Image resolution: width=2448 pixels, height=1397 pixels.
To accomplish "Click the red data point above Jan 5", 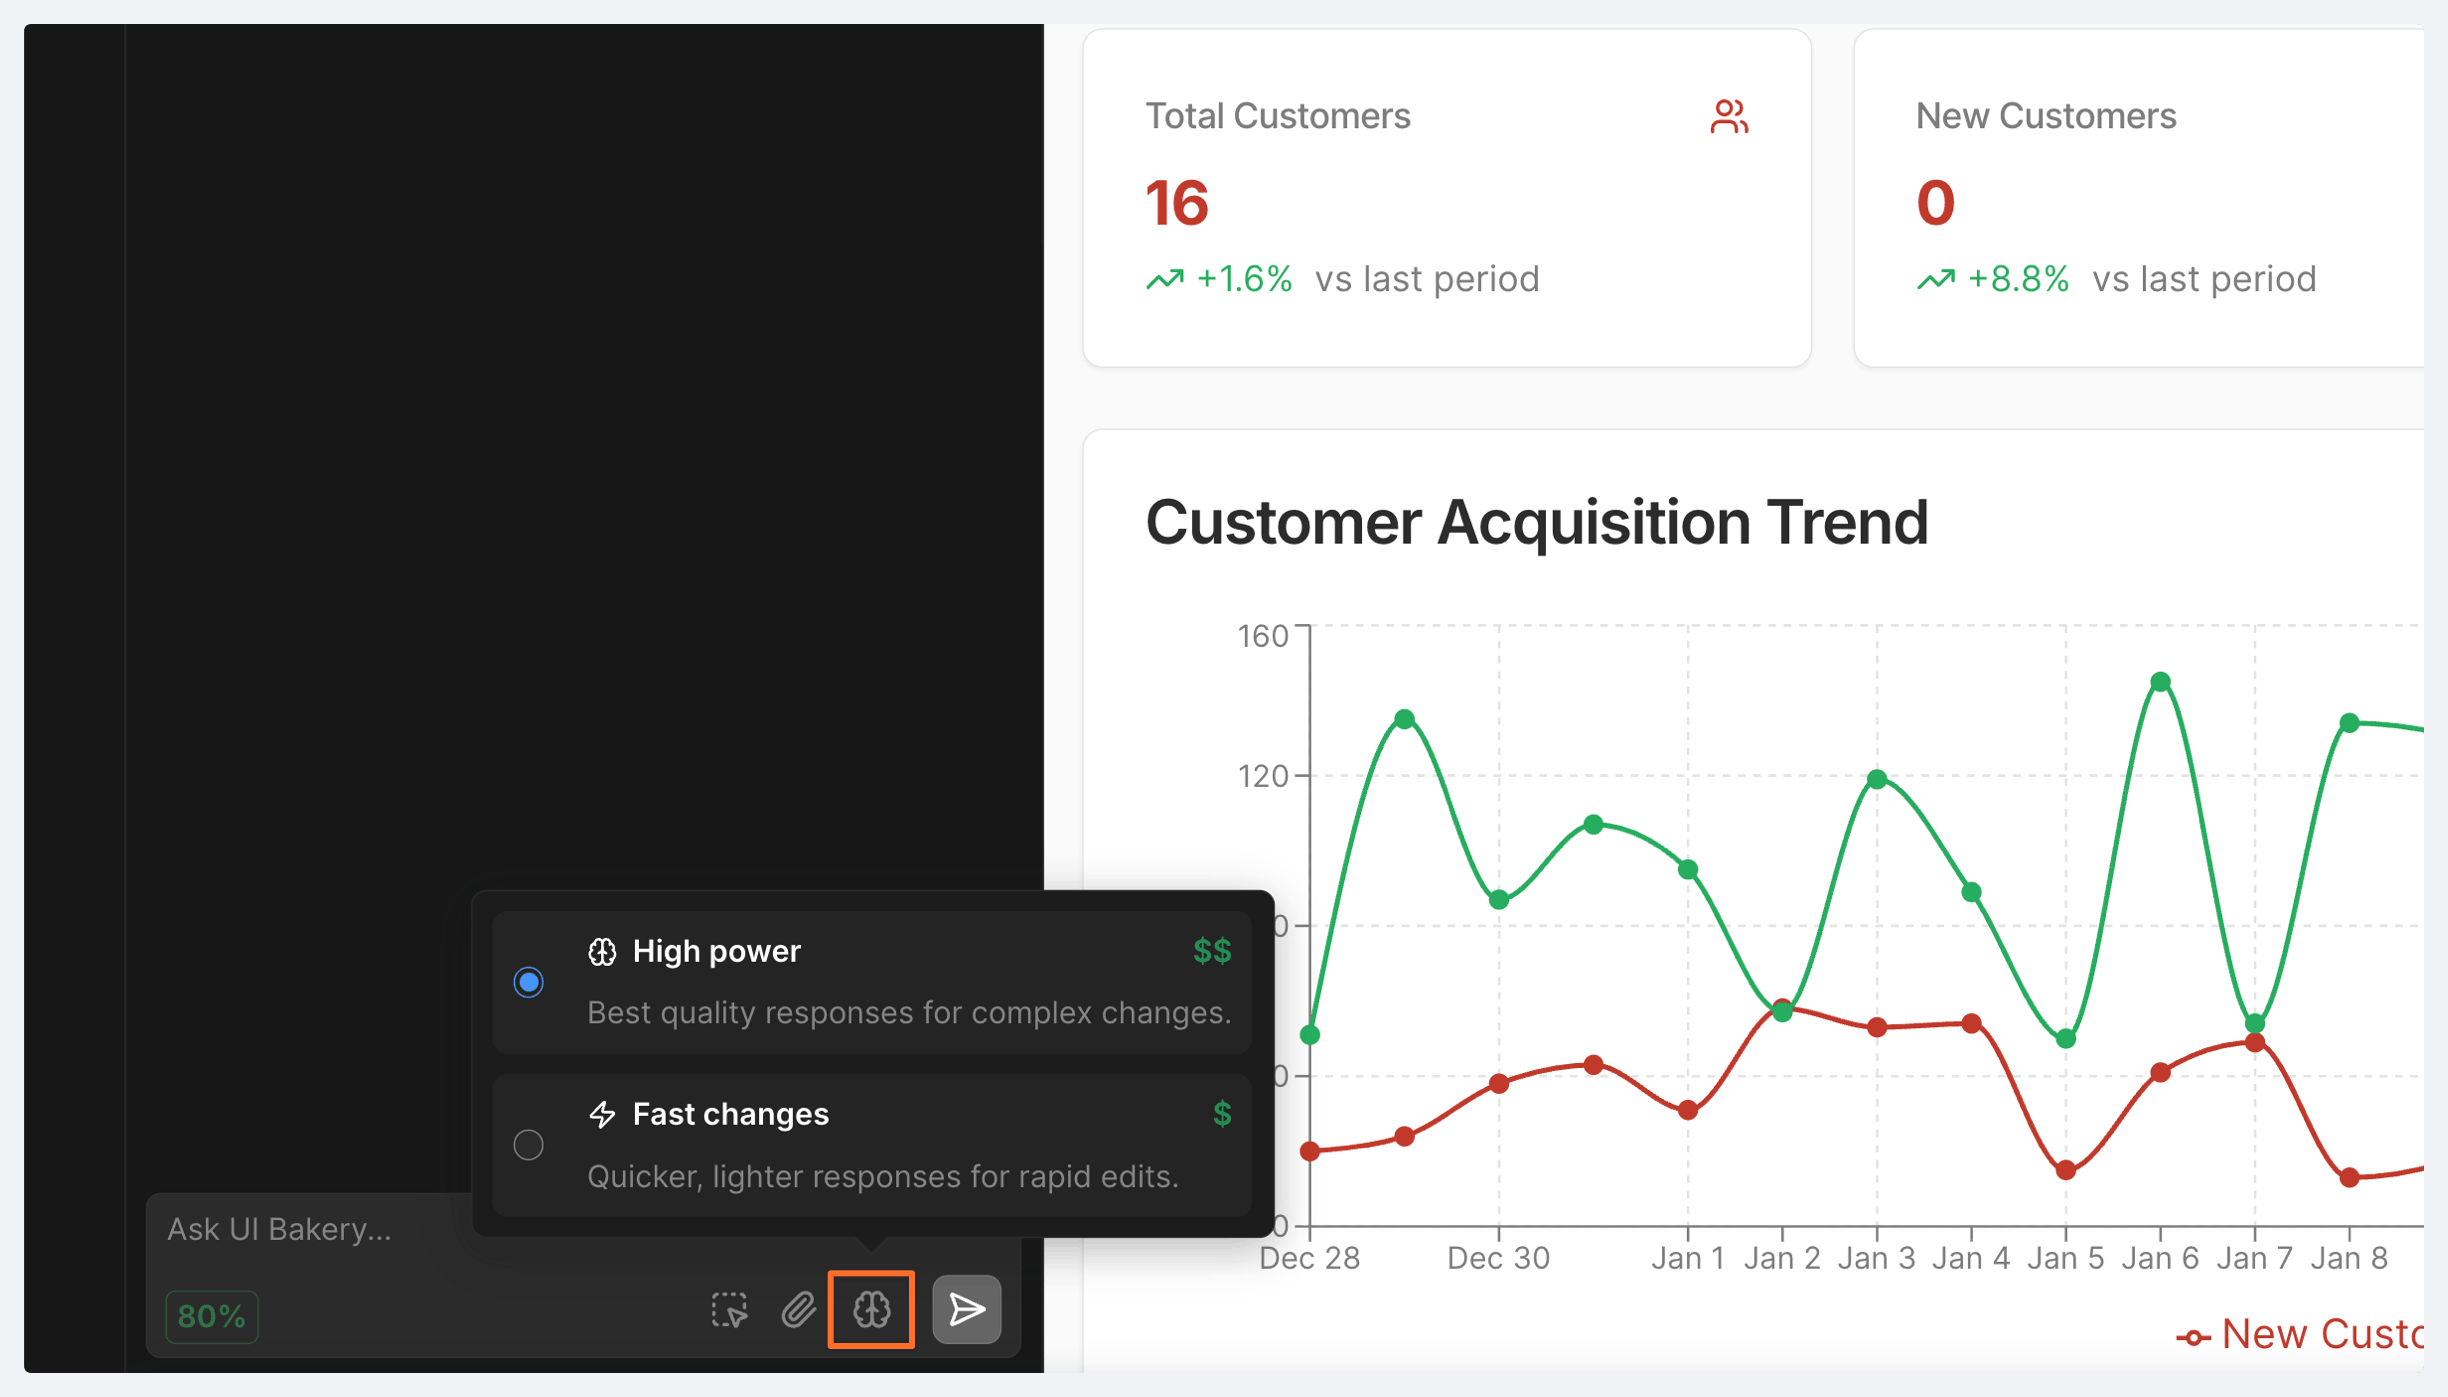I will pyautogui.click(x=2066, y=1170).
